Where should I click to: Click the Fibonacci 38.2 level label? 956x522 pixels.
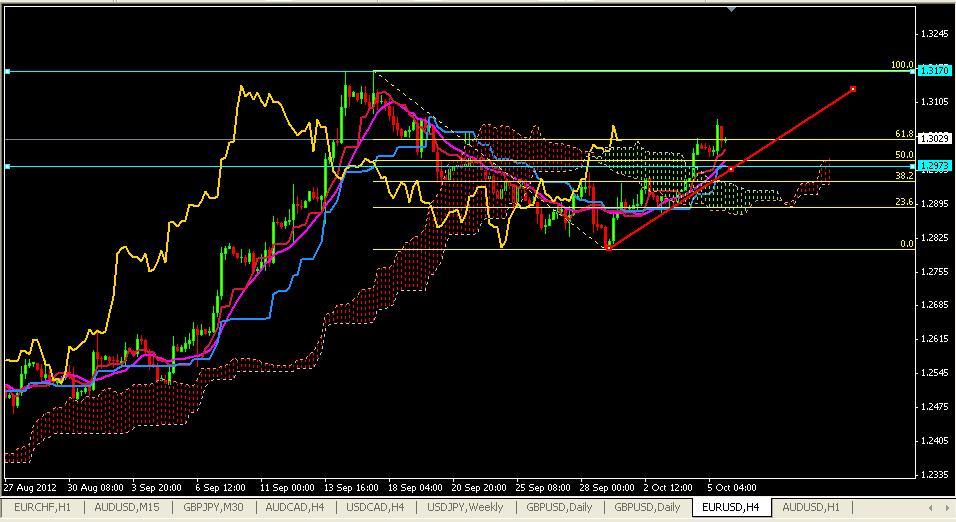pos(904,176)
